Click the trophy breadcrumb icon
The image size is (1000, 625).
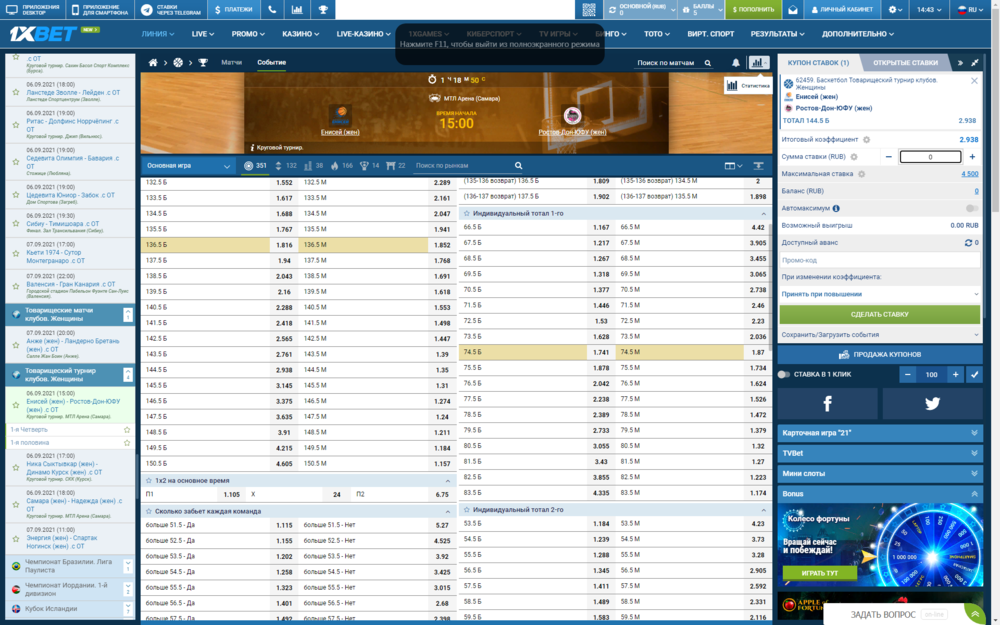(203, 62)
